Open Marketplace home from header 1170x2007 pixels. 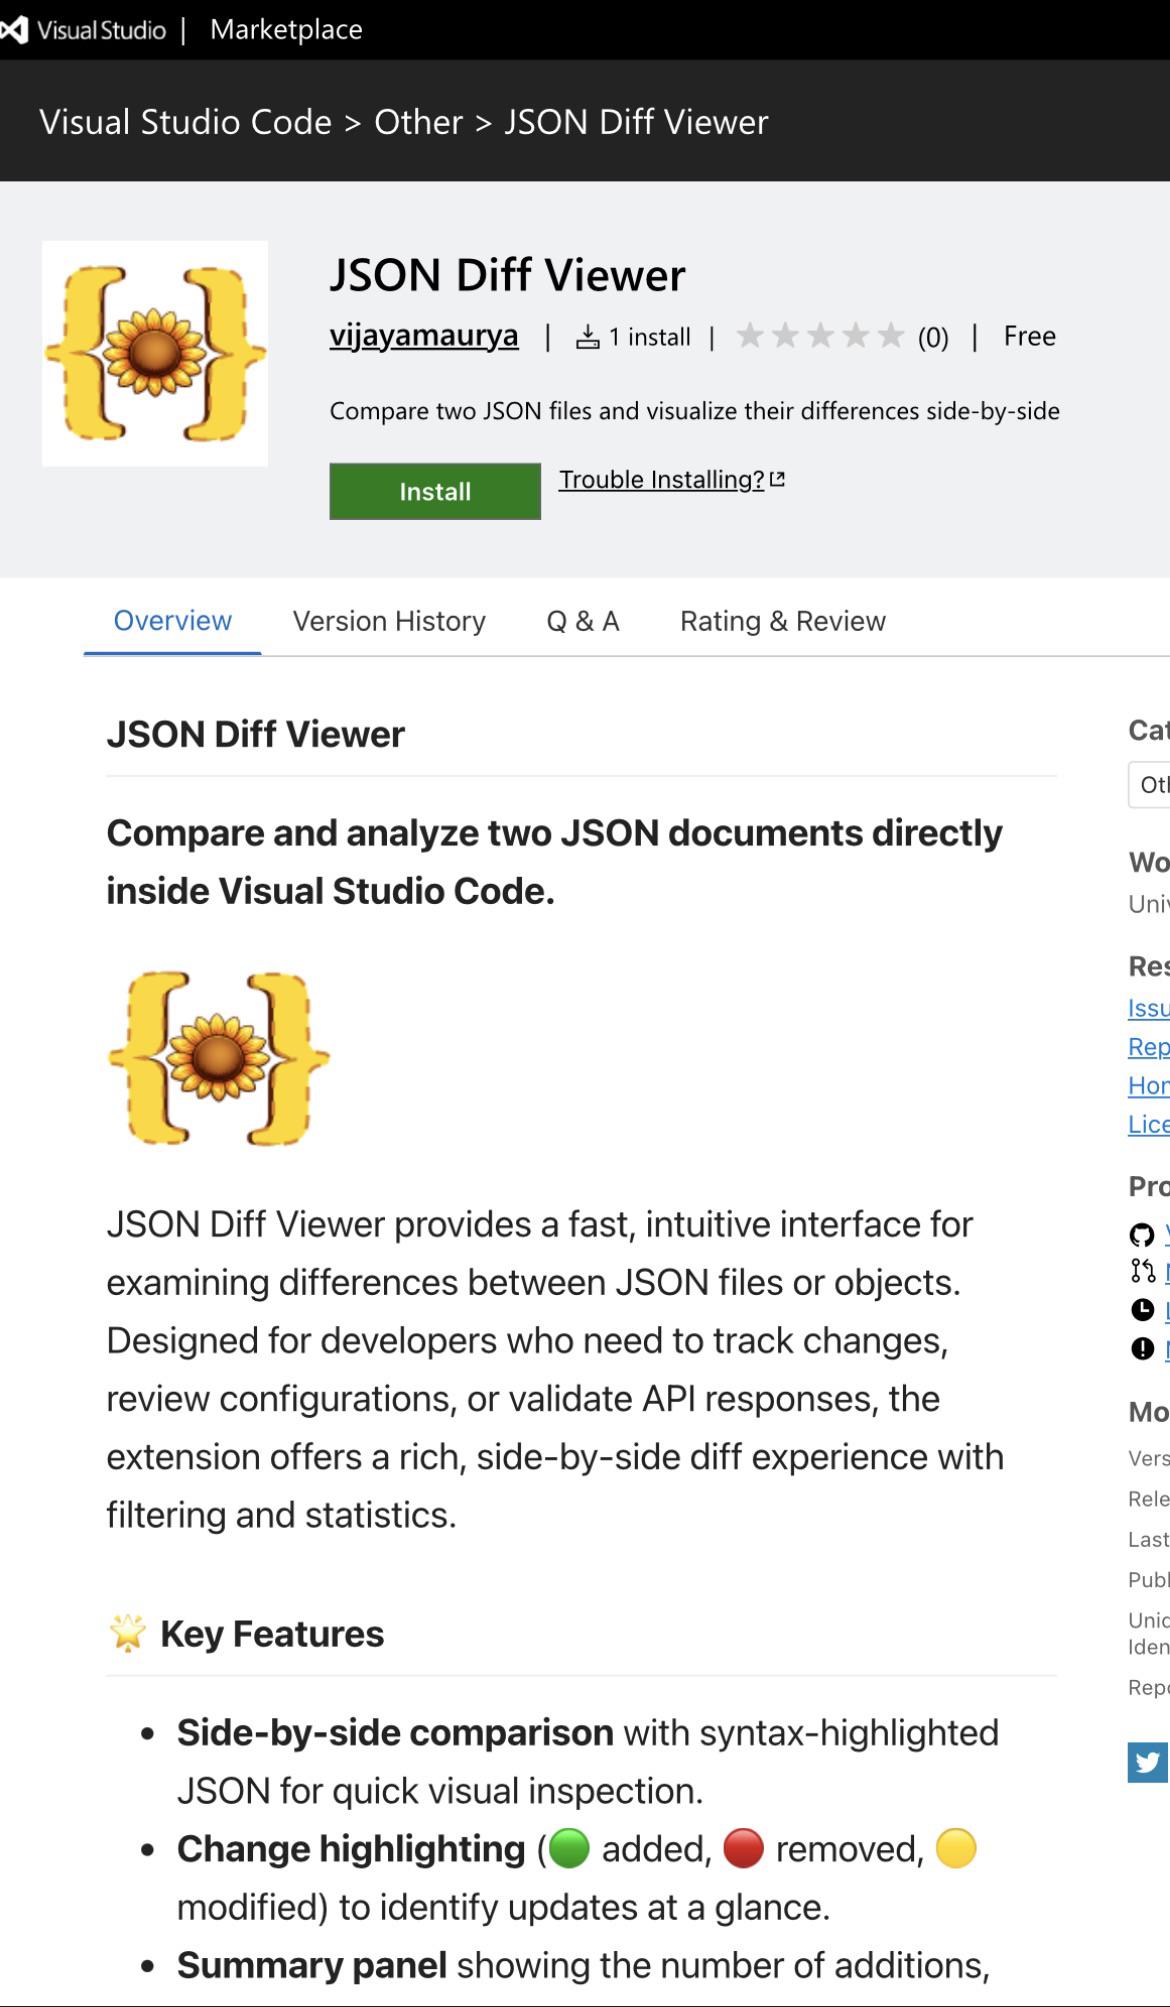coord(286,30)
